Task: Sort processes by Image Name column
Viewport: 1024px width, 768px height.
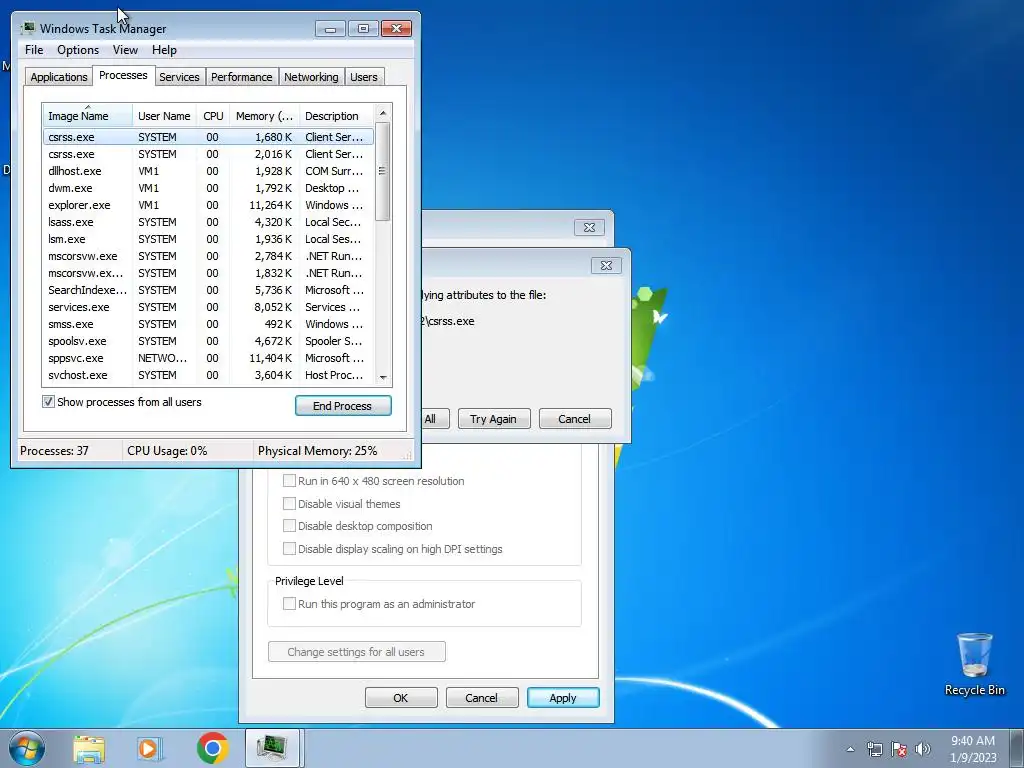Action: coord(88,116)
